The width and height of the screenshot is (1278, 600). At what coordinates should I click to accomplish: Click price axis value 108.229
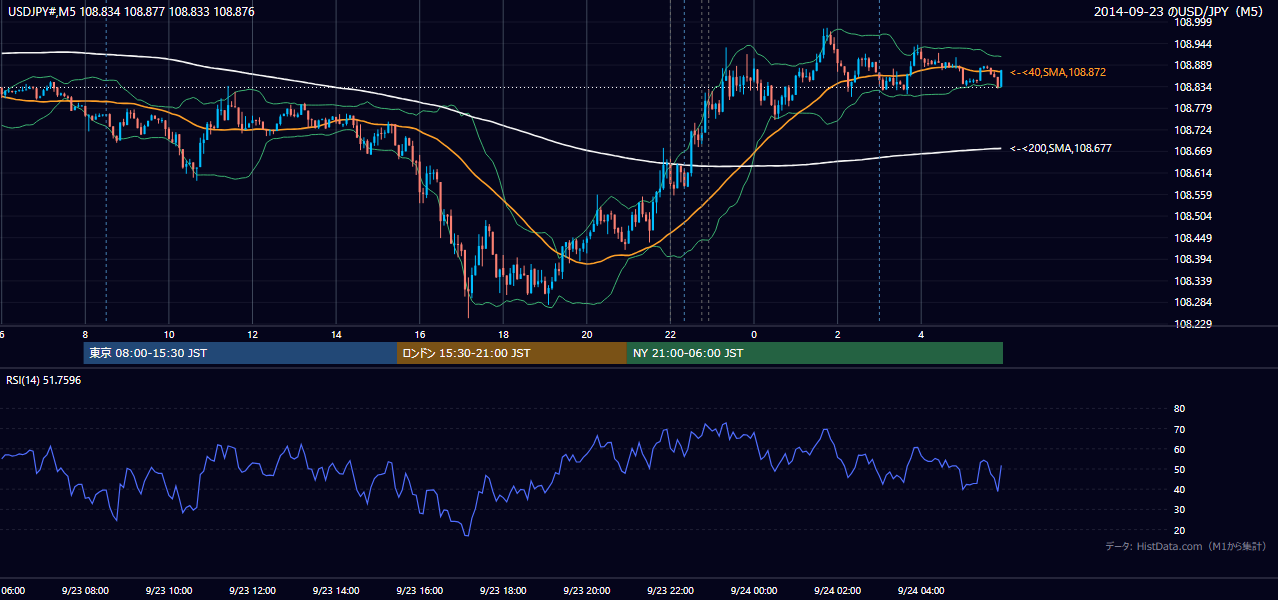click(1193, 324)
